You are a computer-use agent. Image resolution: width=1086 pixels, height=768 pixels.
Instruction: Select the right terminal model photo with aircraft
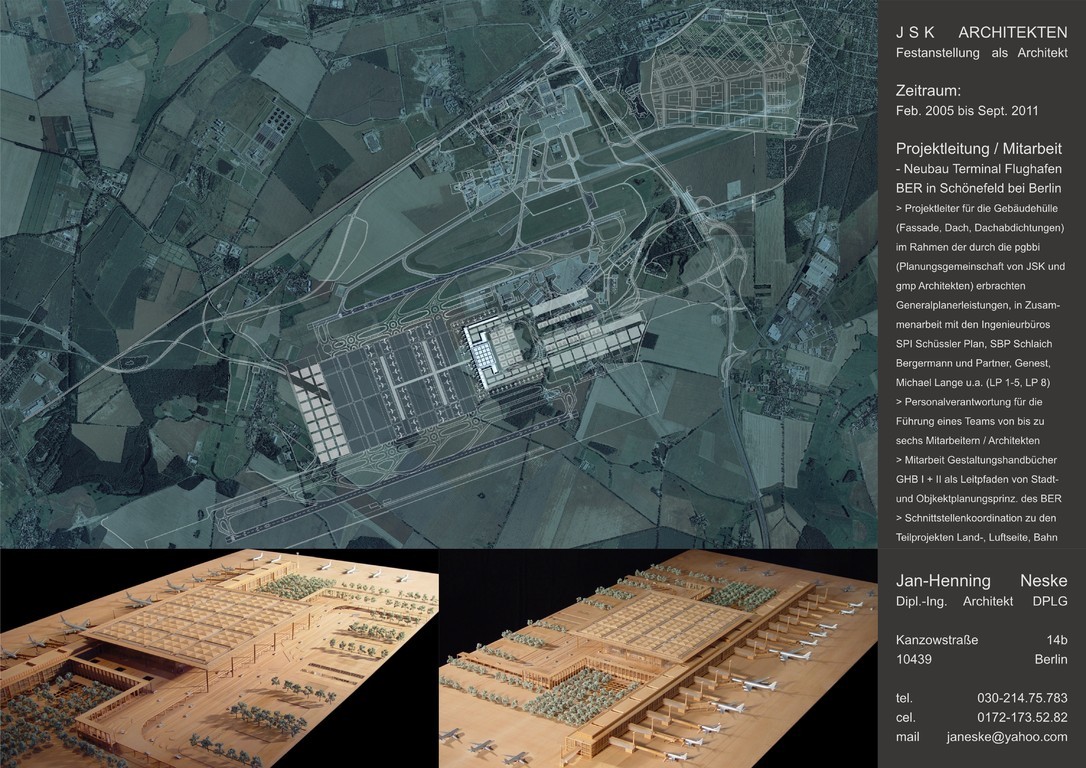(658, 658)
